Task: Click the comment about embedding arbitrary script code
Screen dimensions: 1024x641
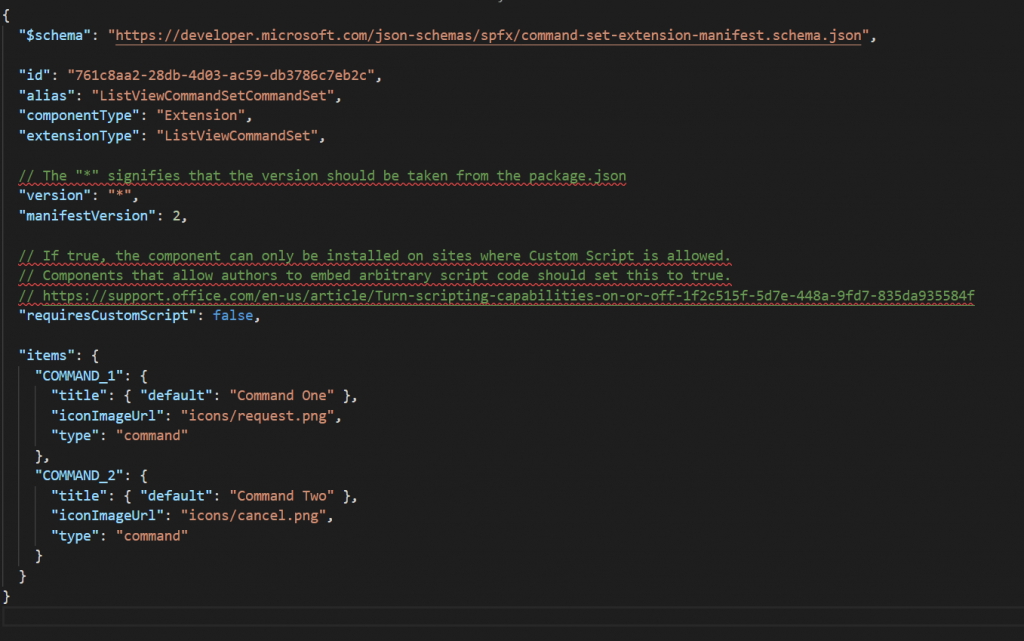Action: 375,275
